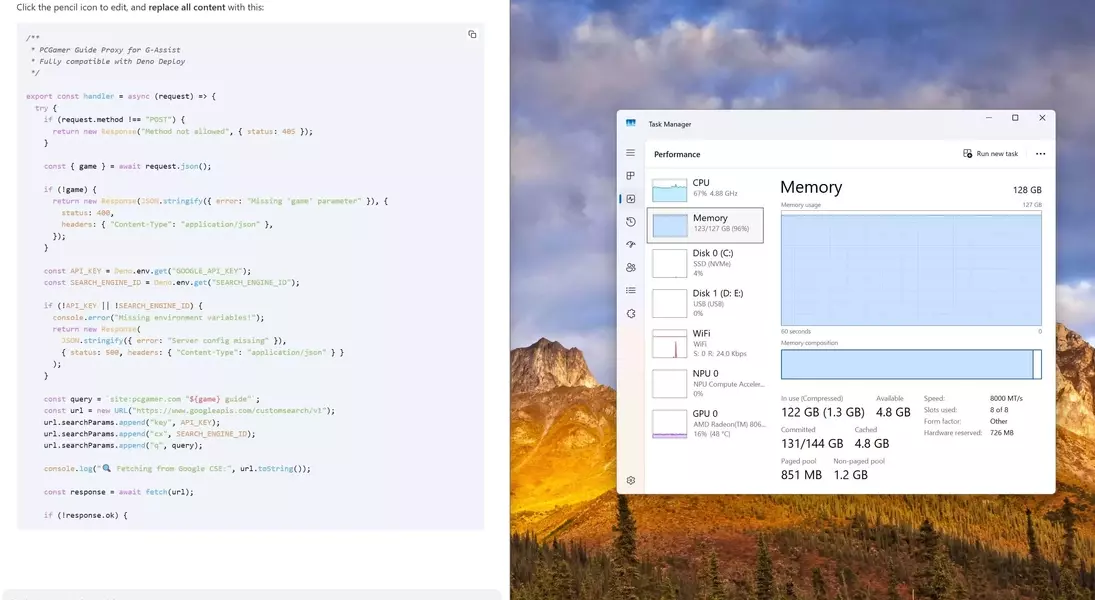Click the Cached 4.8 GB value
Viewport: 1095px width, 600px height.
point(872,444)
